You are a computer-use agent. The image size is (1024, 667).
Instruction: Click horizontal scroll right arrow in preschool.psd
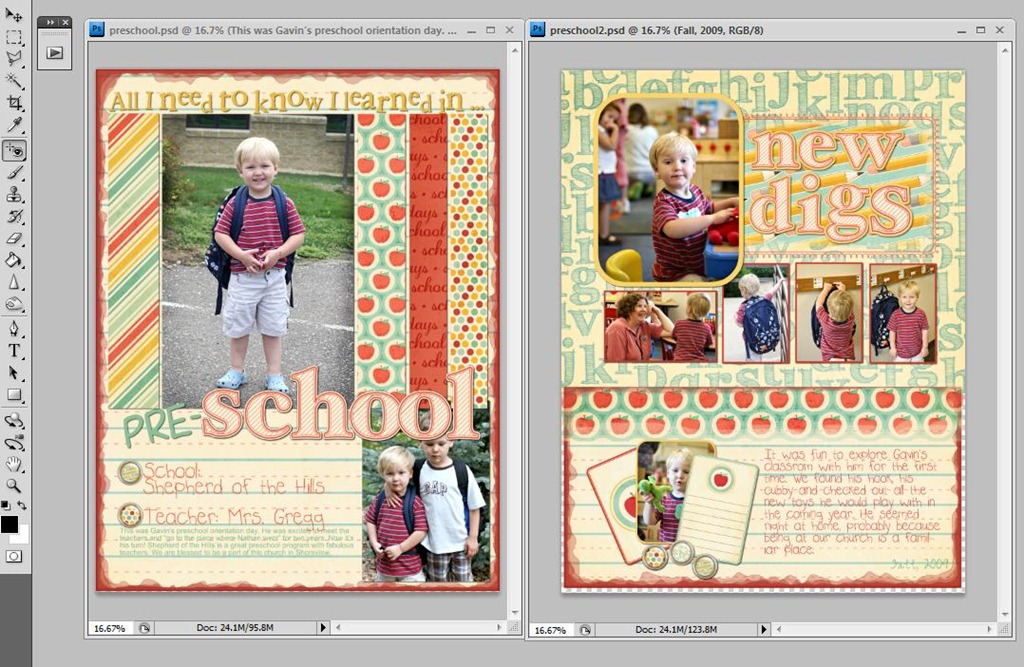click(500, 628)
